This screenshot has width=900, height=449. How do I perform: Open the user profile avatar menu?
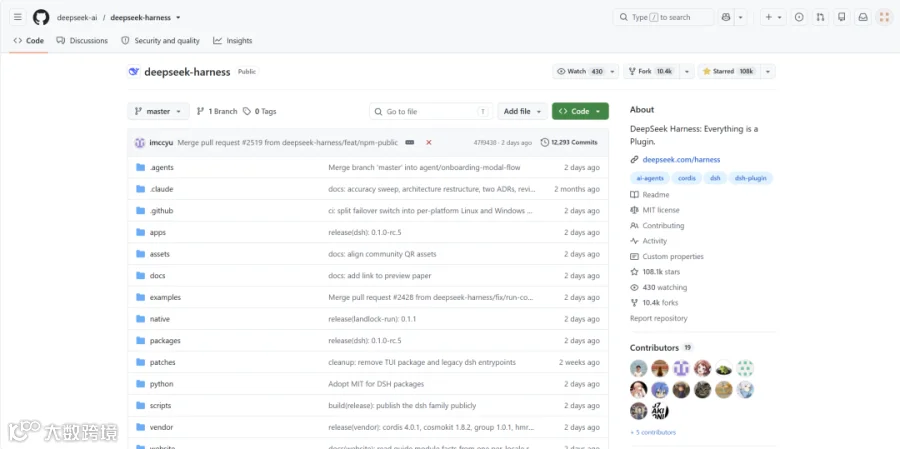[x=884, y=17]
